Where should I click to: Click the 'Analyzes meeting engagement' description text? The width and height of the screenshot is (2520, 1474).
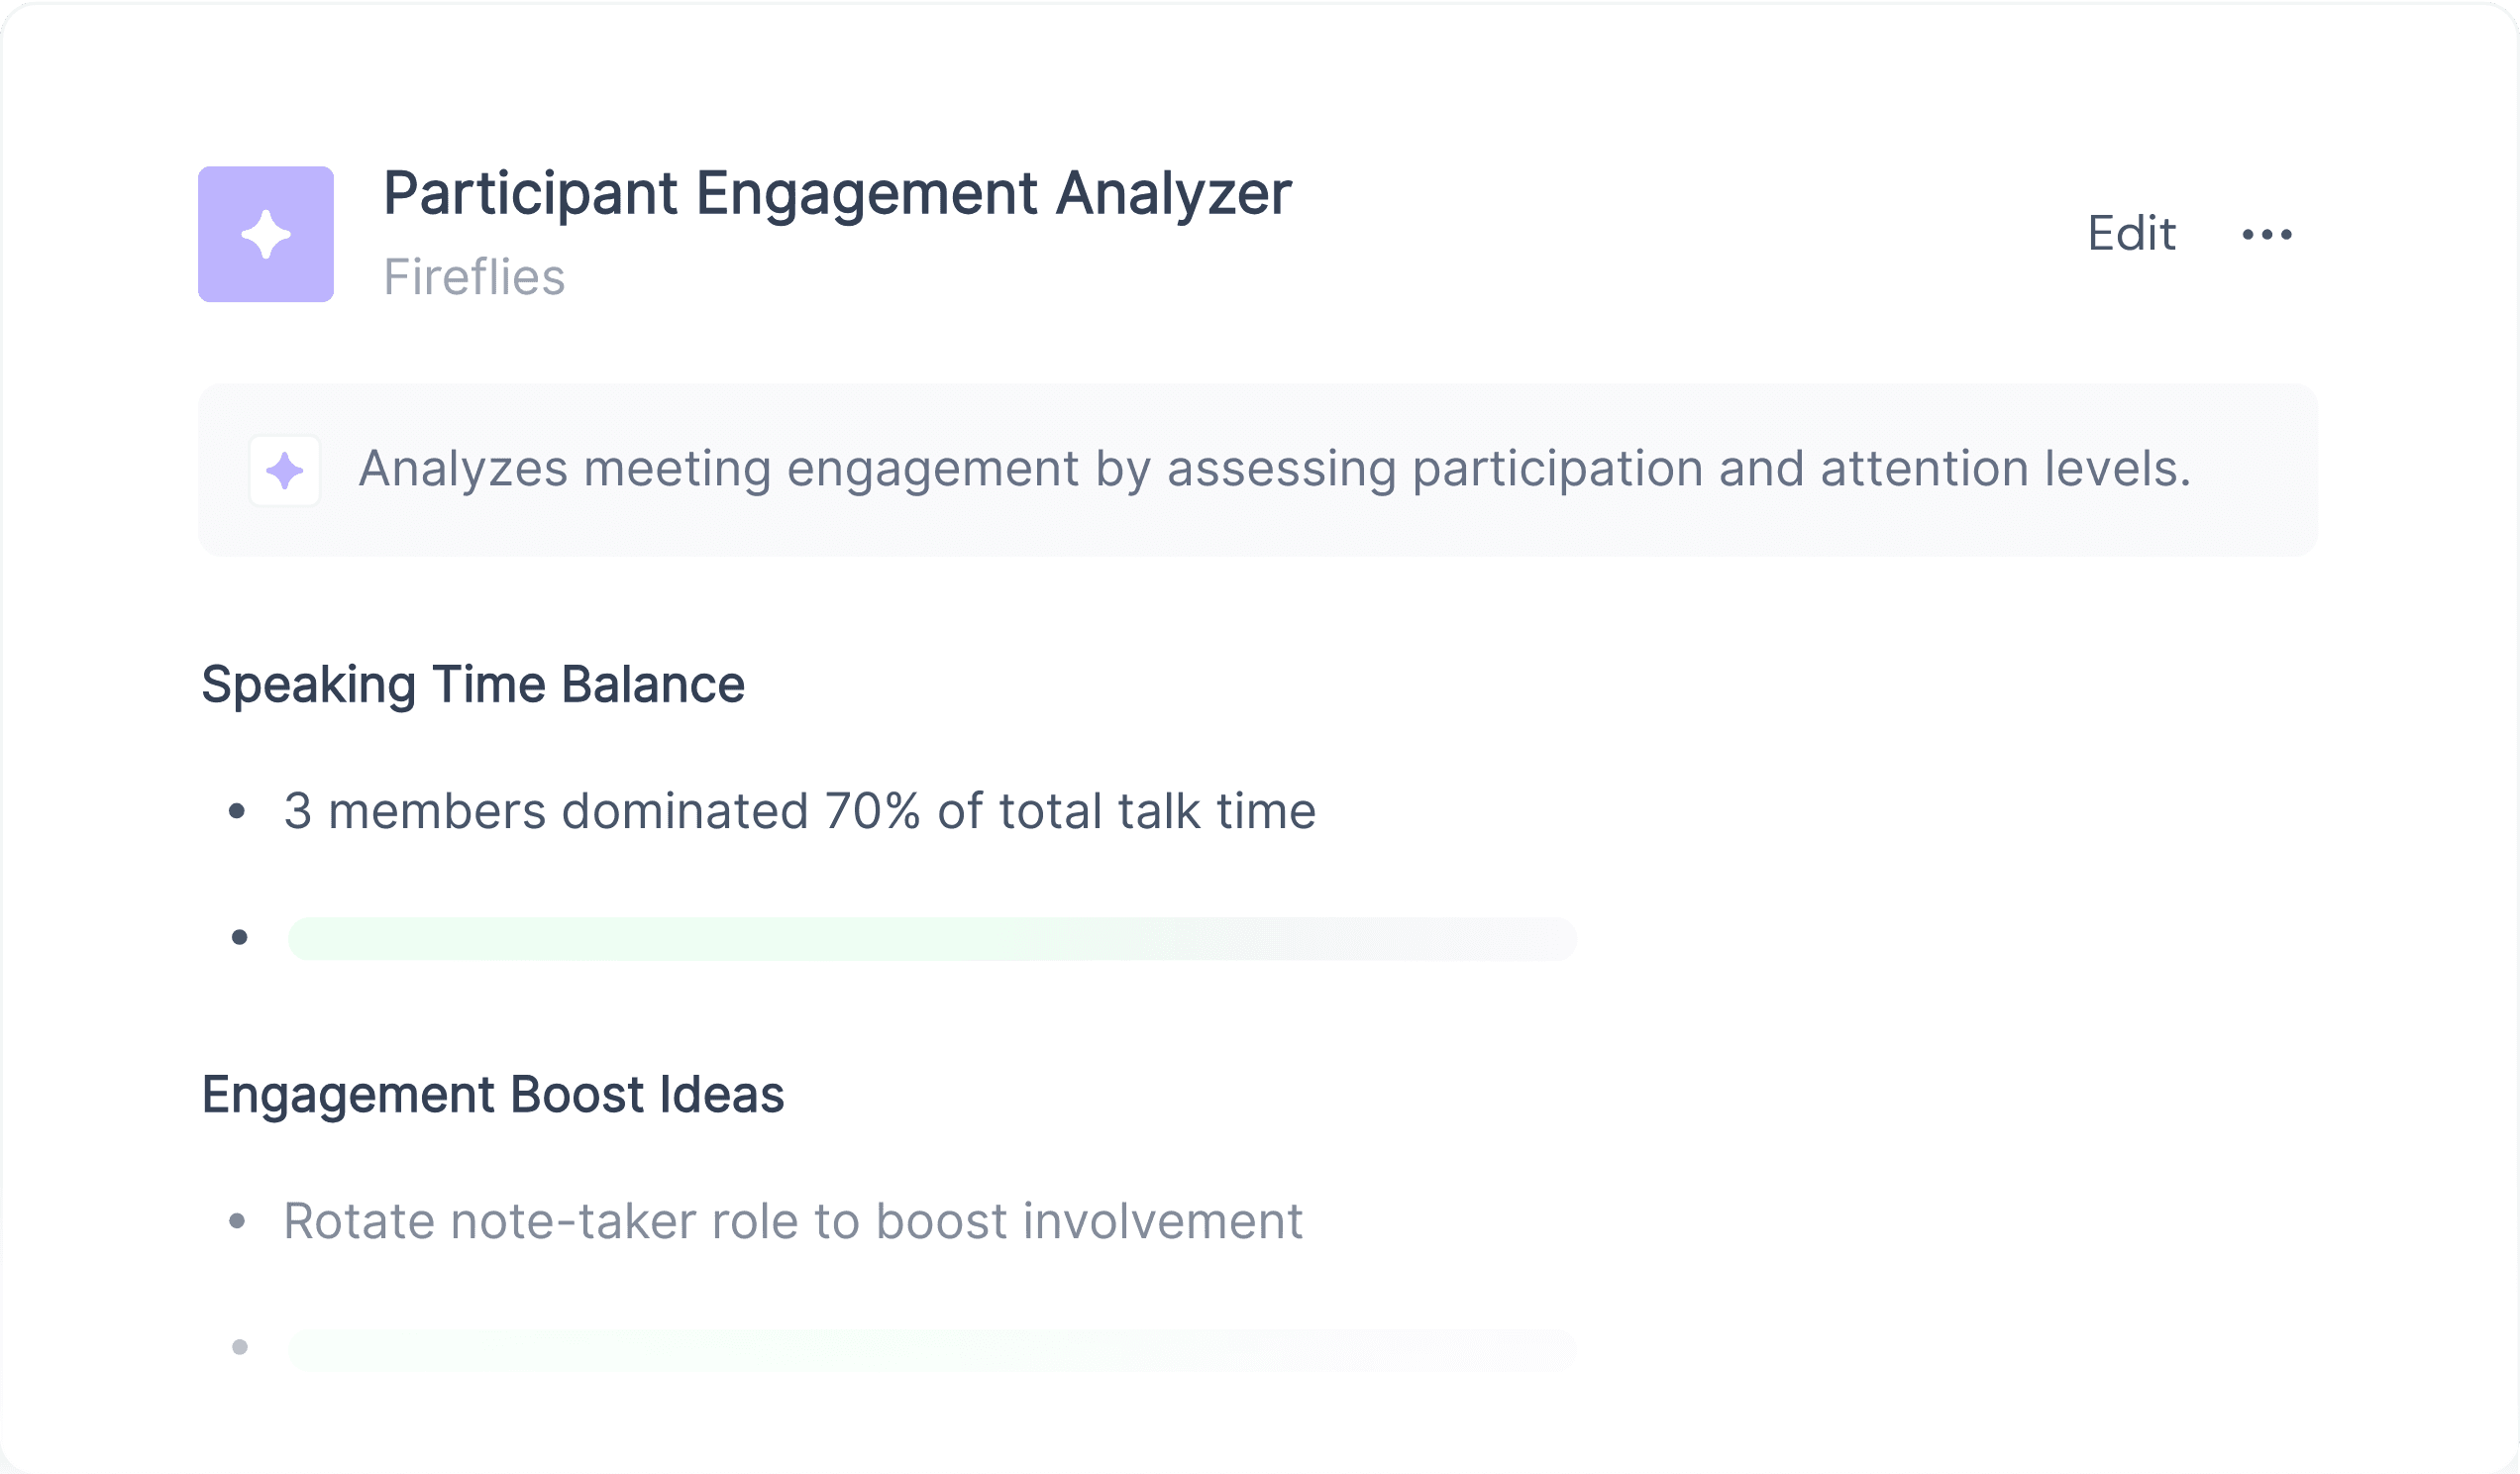pos(1274,469)
